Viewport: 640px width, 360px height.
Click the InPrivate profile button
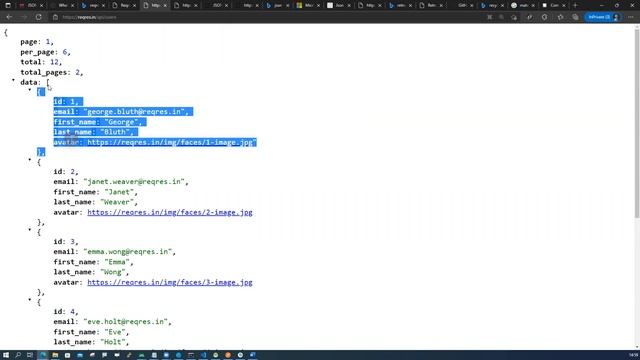coord(604,17)
